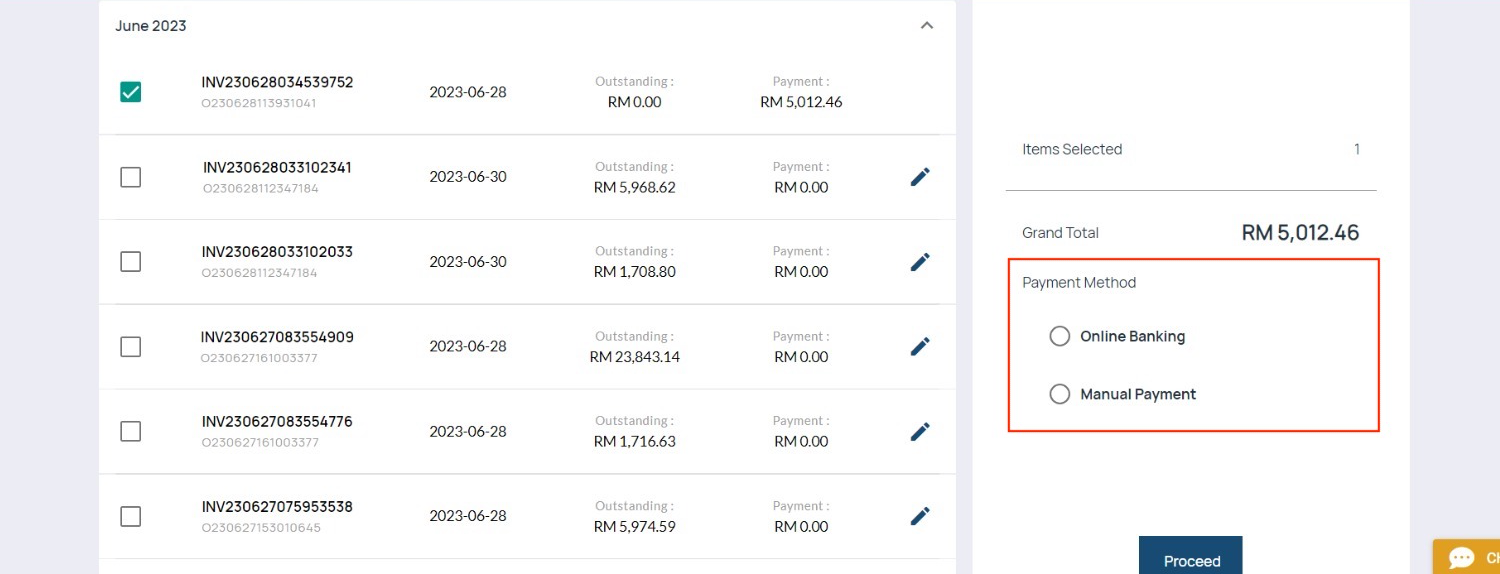
Task: Click the Grand Total amount RM 5,012.46
Action: (1300, 233)
